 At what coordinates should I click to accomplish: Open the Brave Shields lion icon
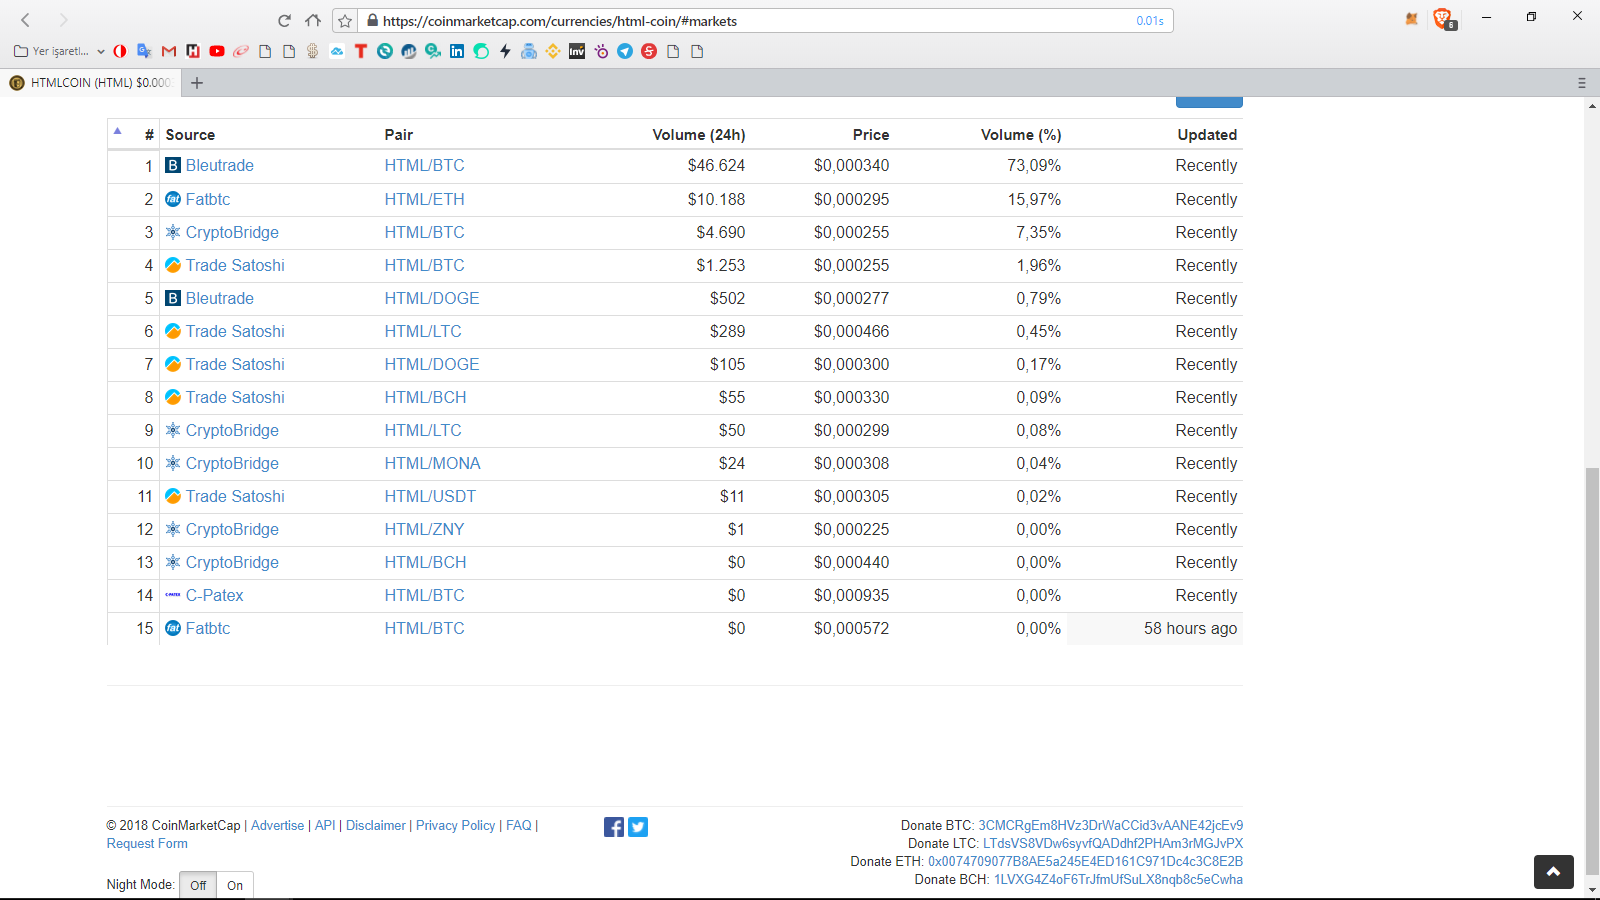(1443, 19)
